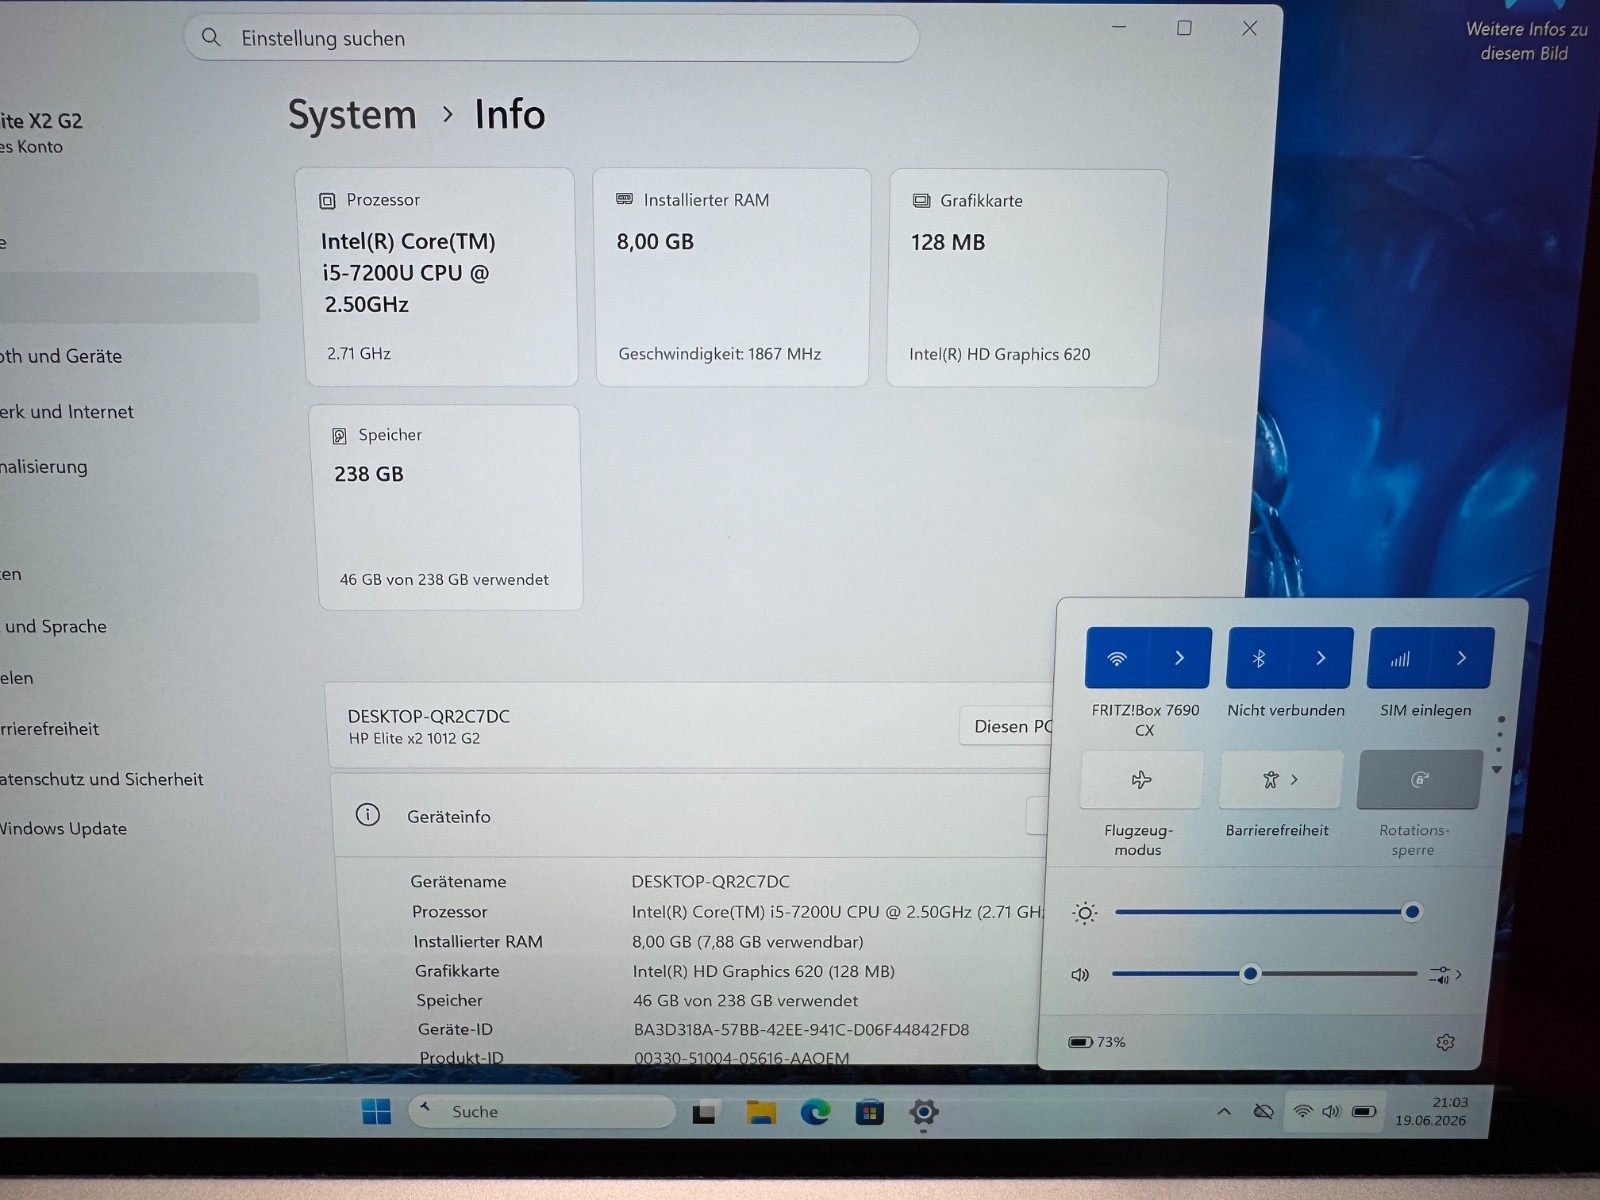The height and width of the screenshot is (1200, 1600).
Task: Click the Grafikkarte display icon
Action: [x=921, y=201]
